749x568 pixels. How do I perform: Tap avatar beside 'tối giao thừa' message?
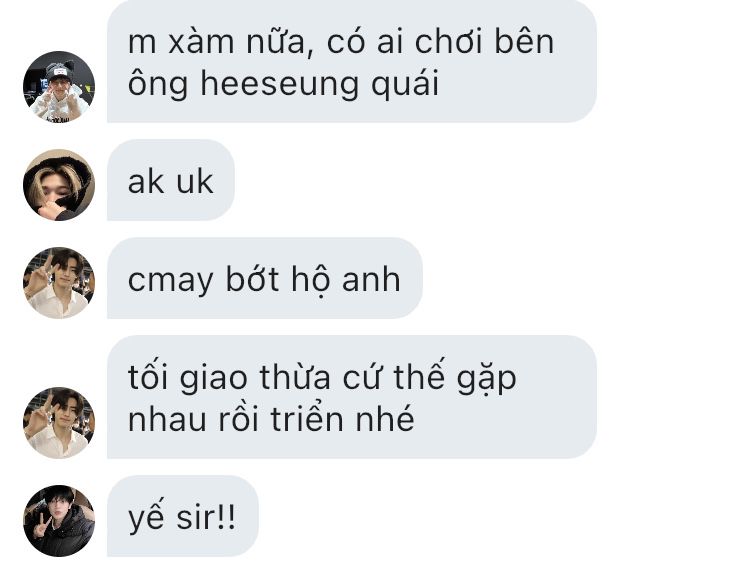(59, 422)
